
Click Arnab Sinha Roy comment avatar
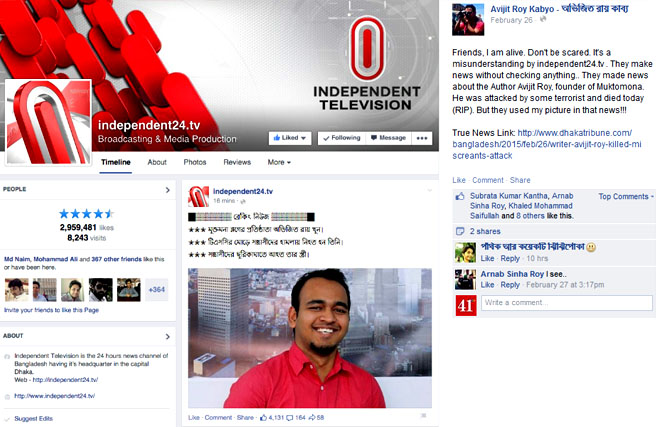click(465, 279)
